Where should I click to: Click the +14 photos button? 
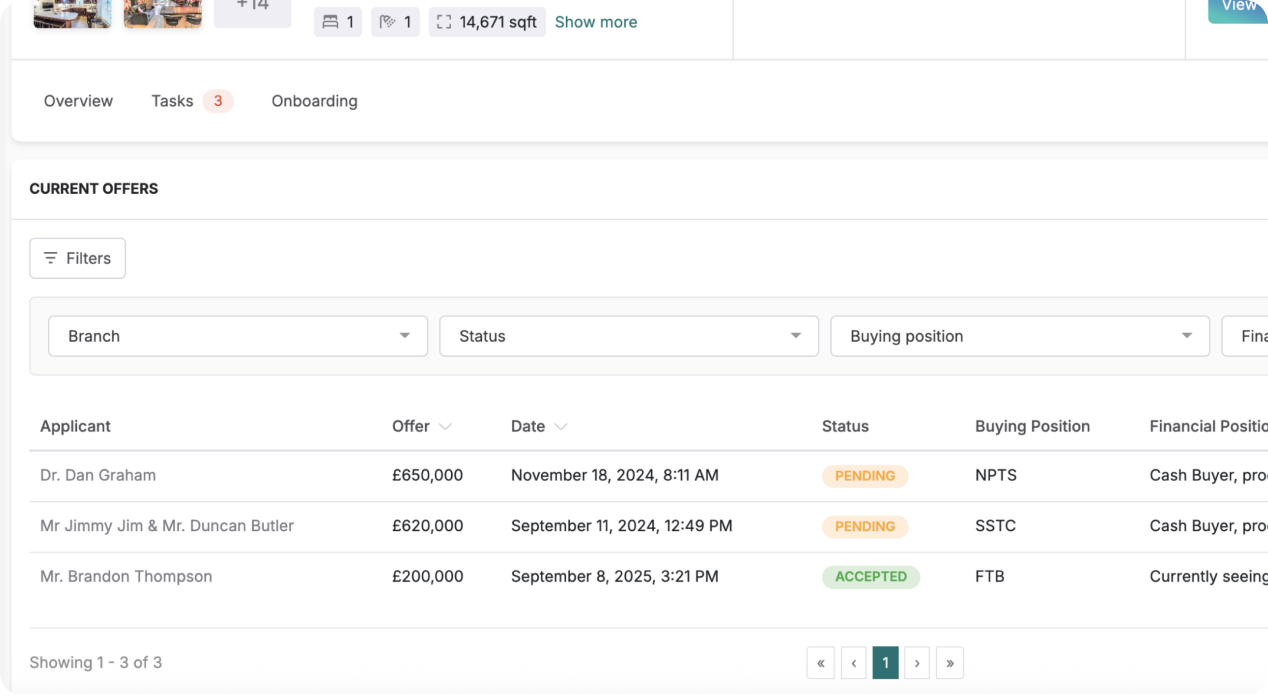(x=252, y=8)
